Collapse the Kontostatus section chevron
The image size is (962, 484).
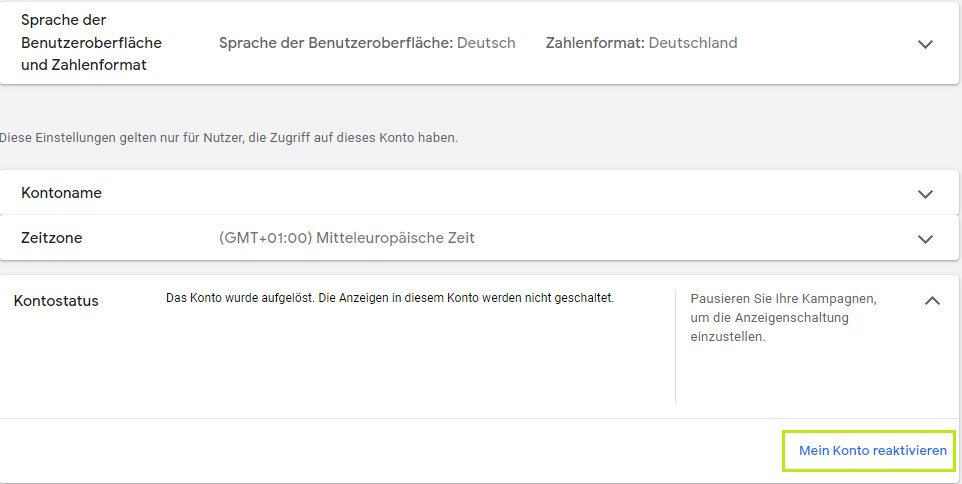932,301
